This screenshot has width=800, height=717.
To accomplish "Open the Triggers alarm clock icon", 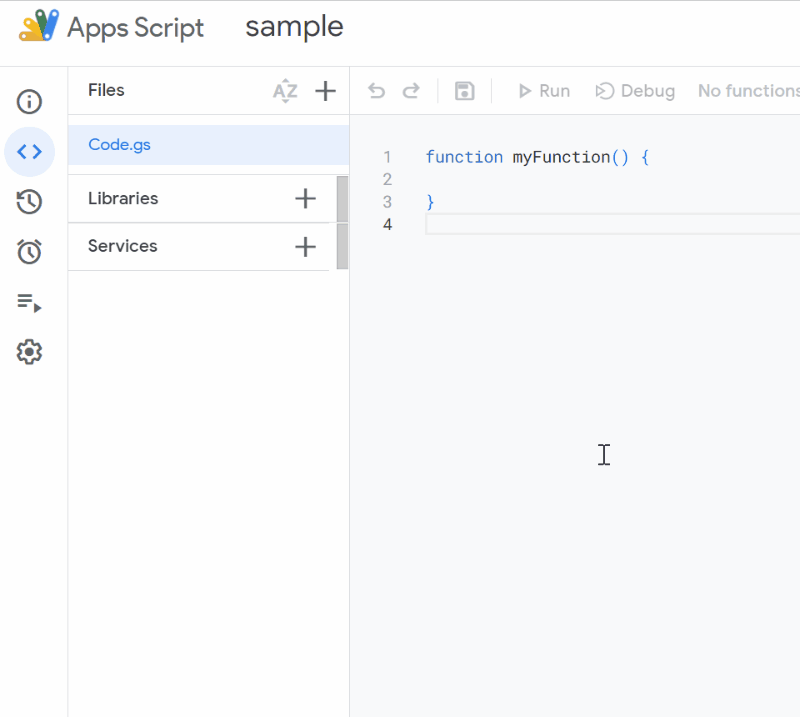I will pos(30,252).
